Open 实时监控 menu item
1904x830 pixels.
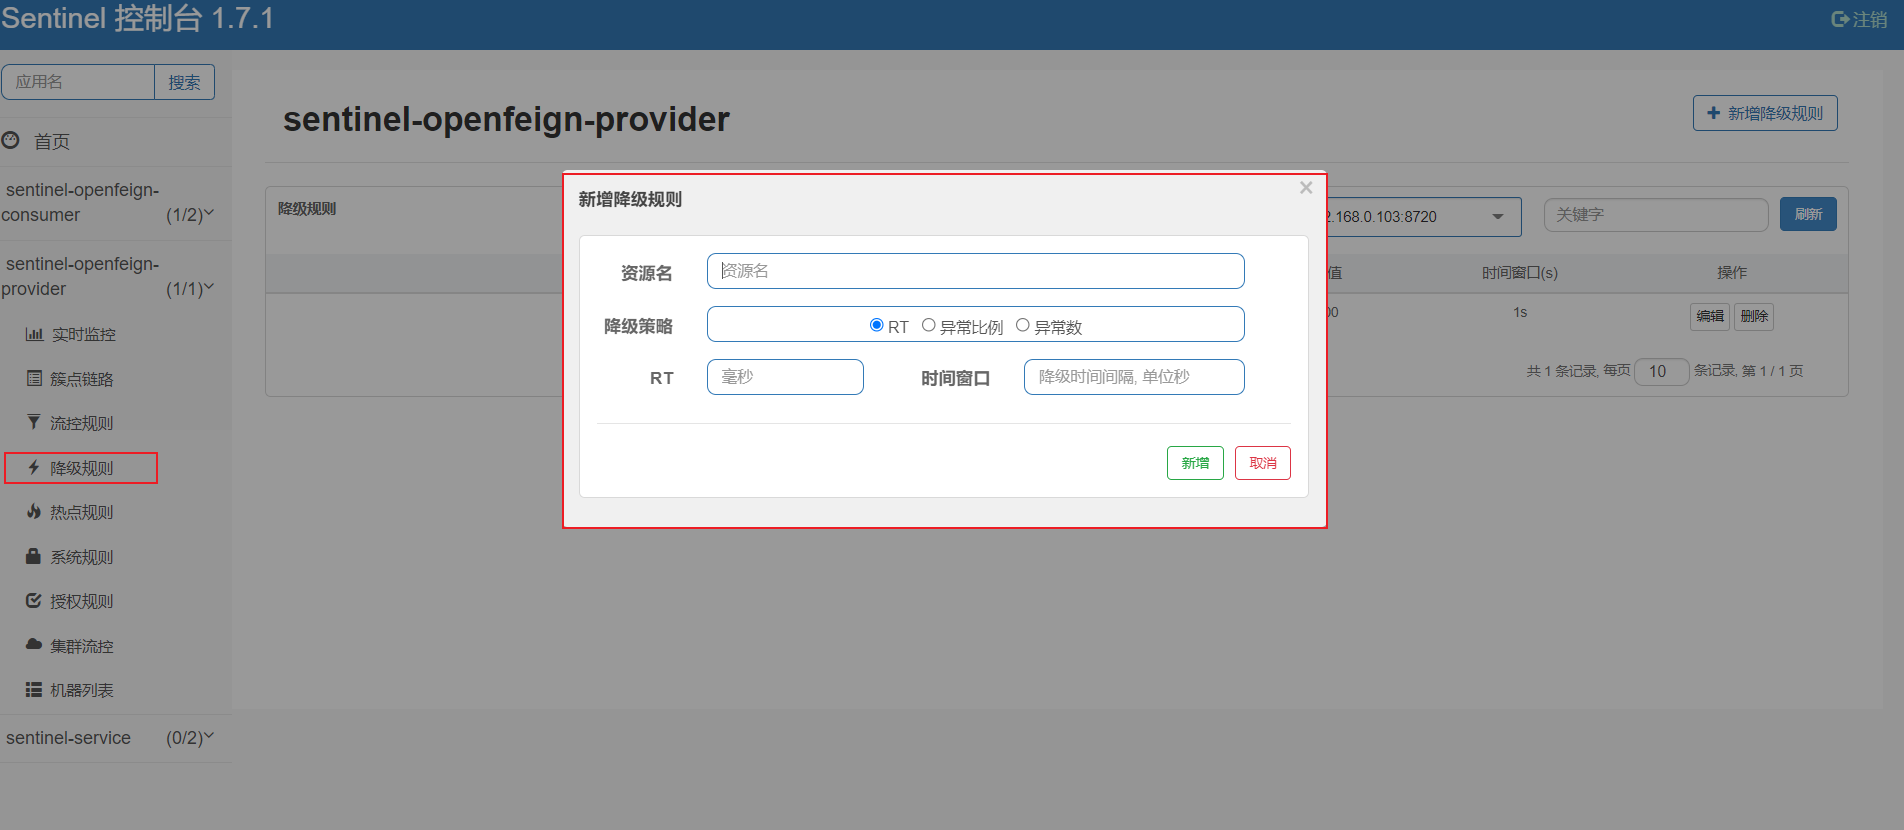coord(84,335)
